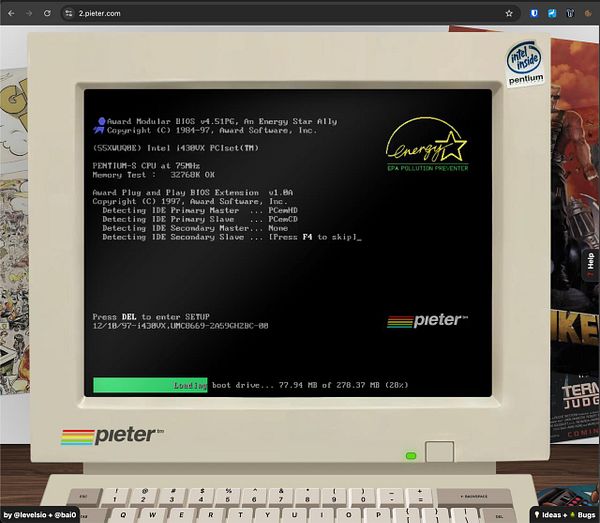Click the 6 / ^ key
The image size is (600, 523).
pos(254,496)
